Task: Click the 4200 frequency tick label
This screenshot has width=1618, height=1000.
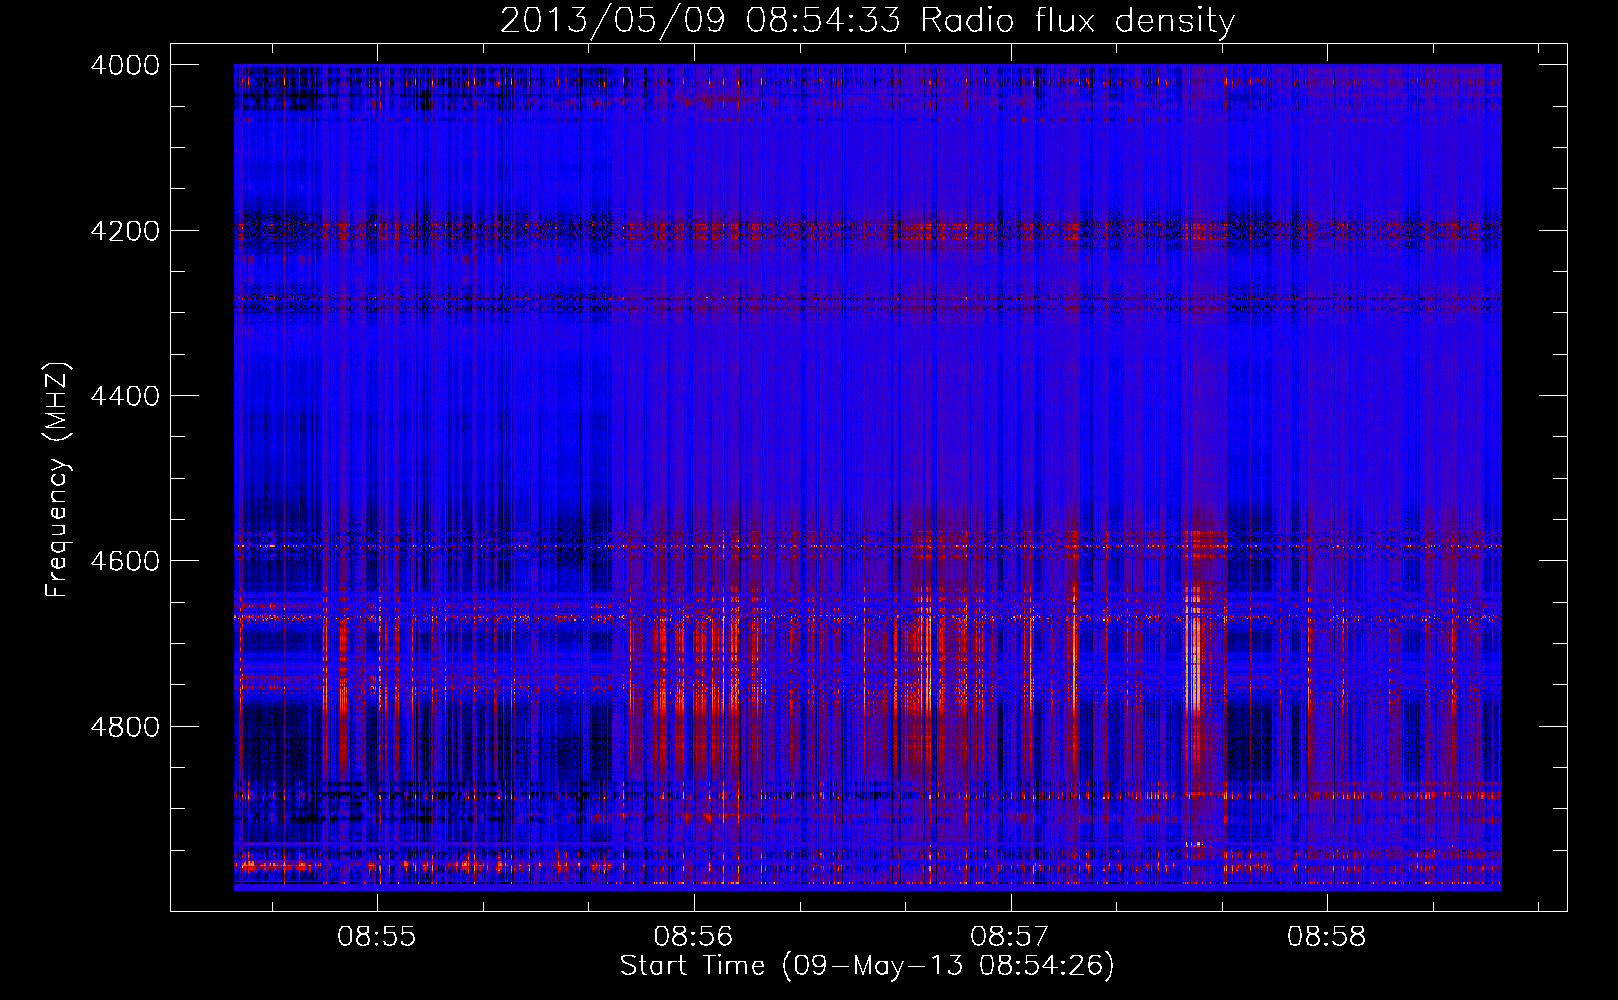Action: point(125,230)
